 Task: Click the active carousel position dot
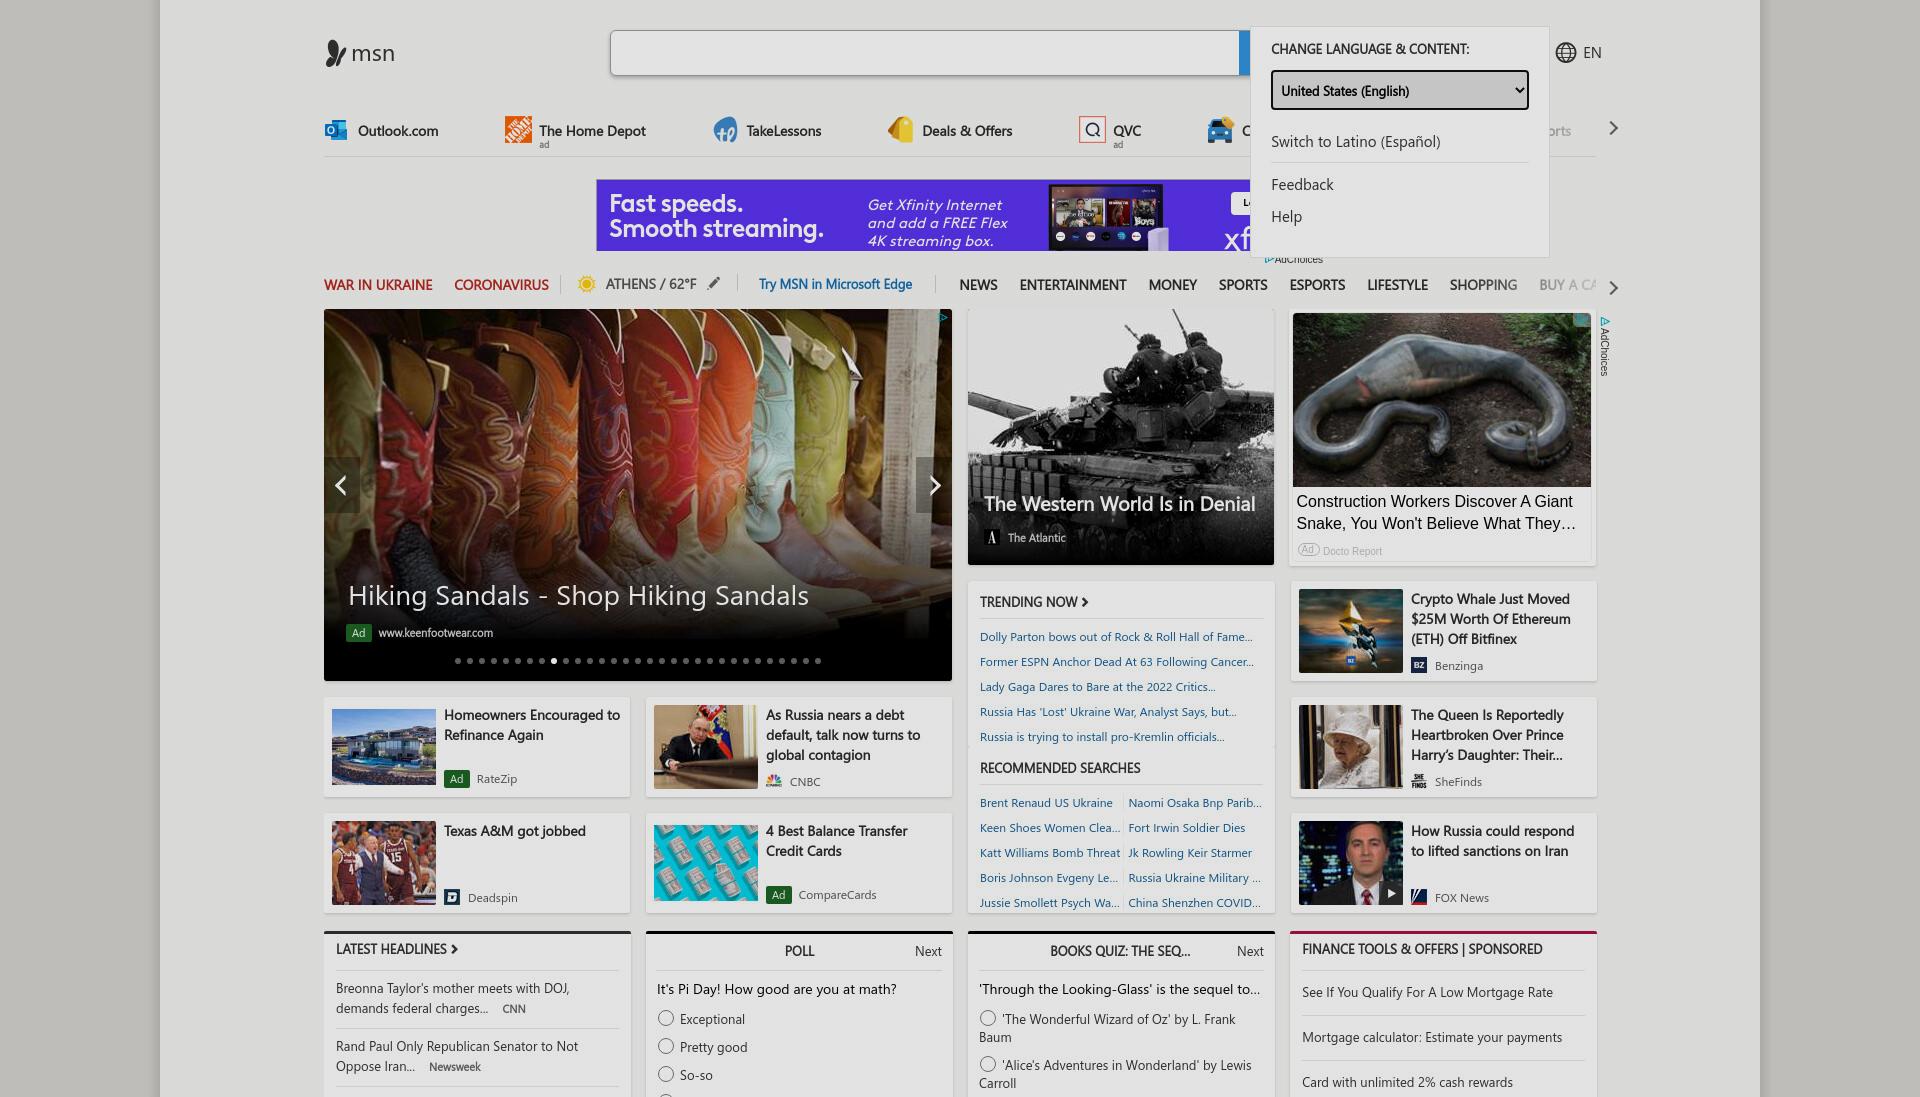(554, 661)
